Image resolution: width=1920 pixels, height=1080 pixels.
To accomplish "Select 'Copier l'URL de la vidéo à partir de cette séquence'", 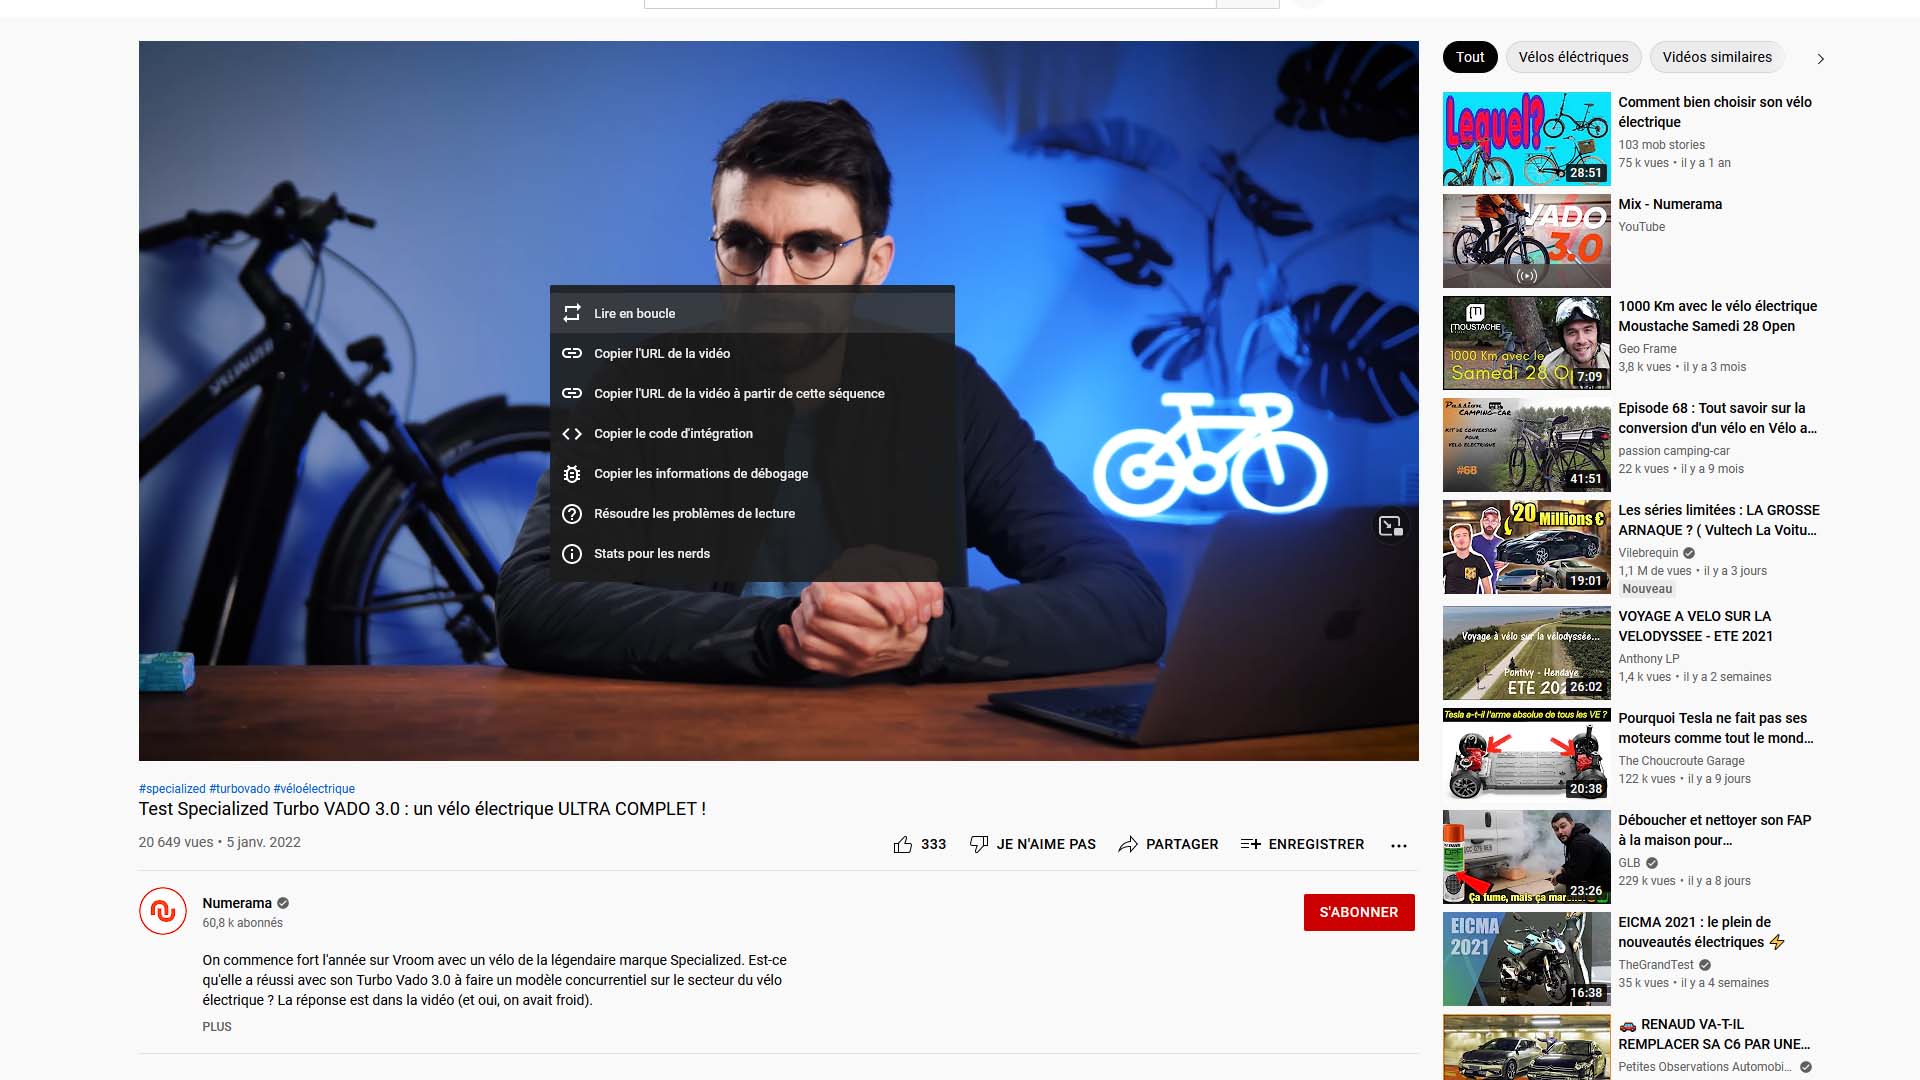I will [752, 393].
